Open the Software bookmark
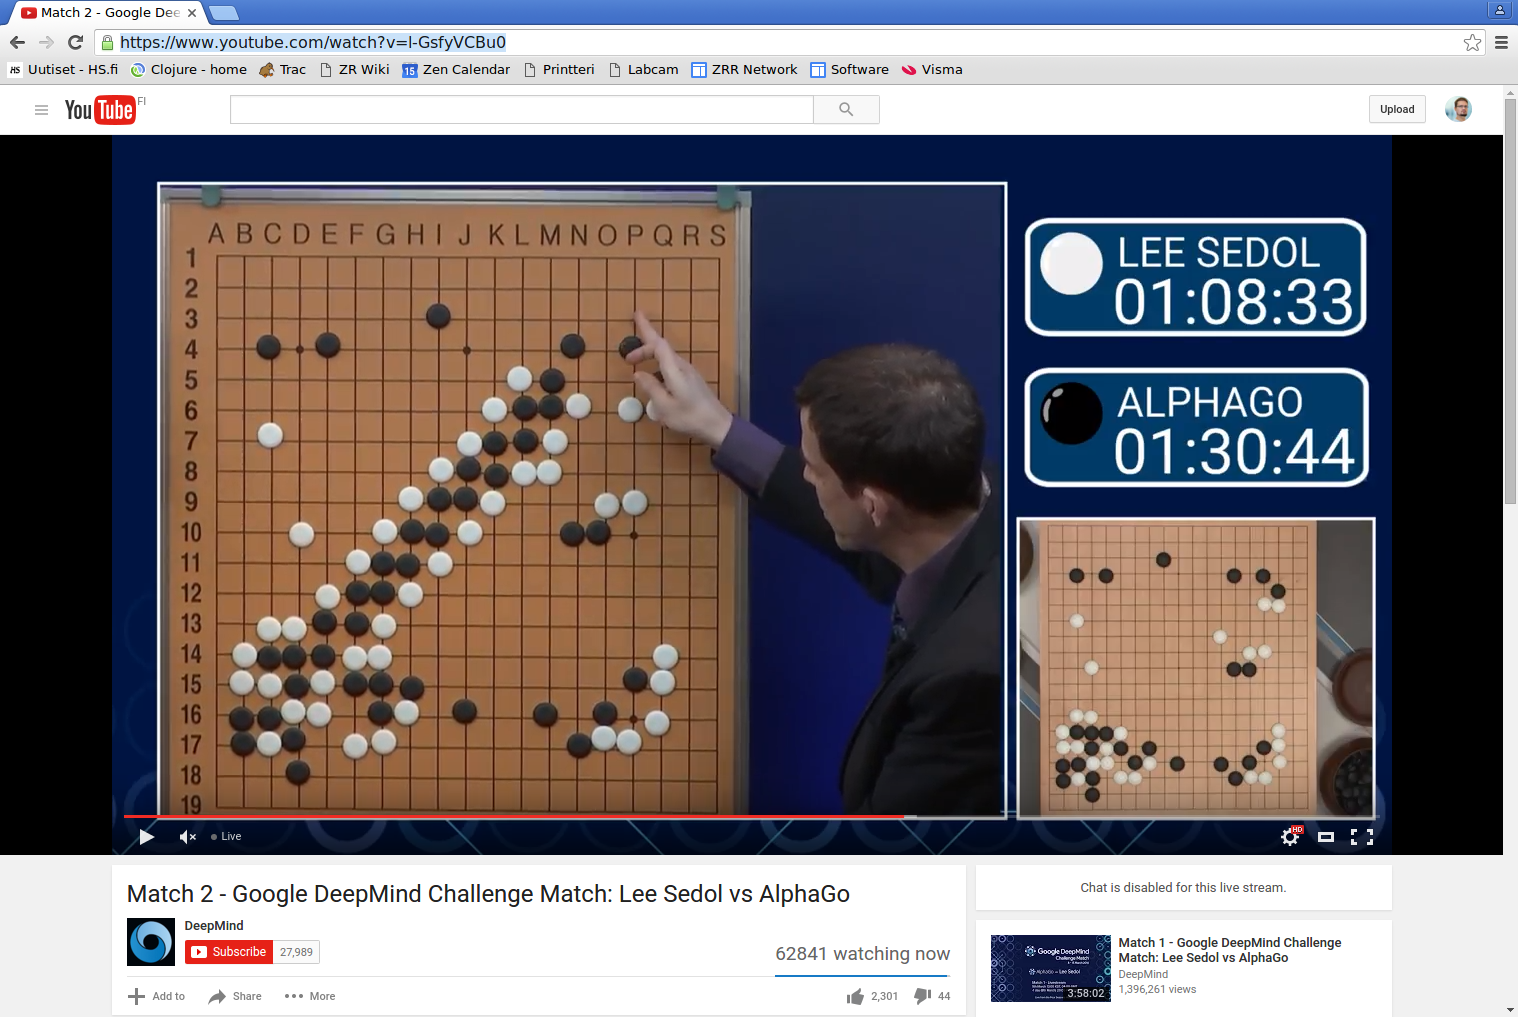The width and height of the screenshot is (1518, 1017). coord(850,70)
